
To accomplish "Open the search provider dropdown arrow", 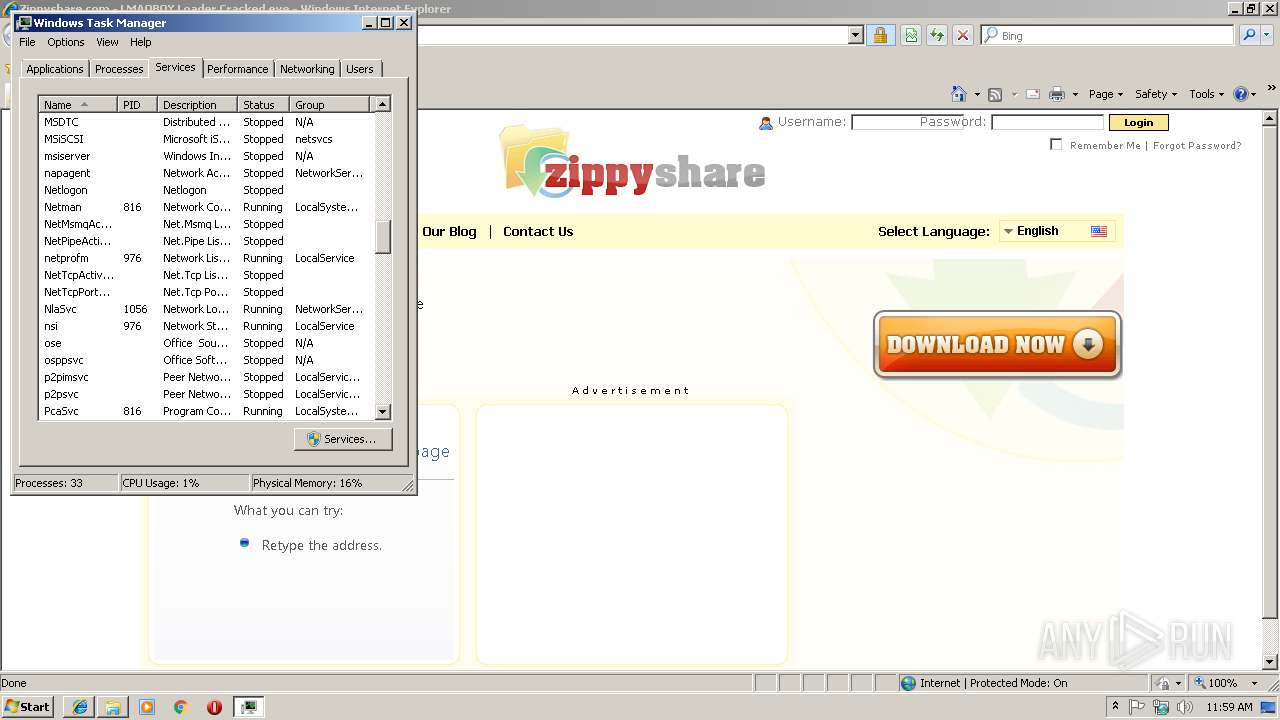I will point(1265,35).
